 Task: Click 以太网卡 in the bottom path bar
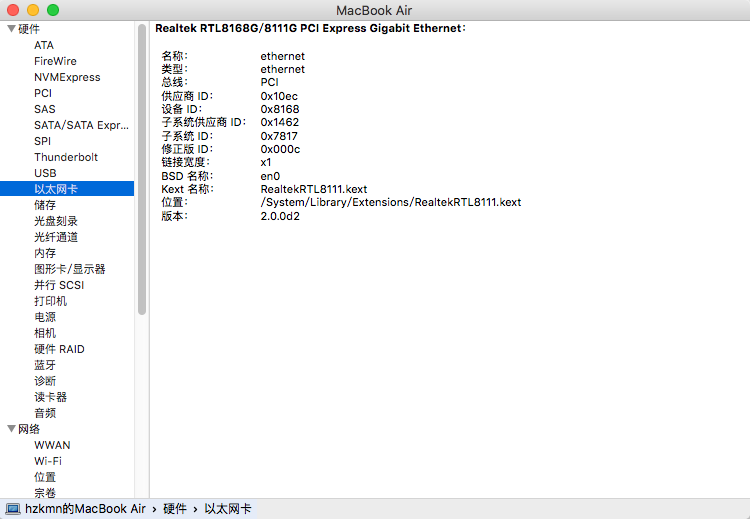[228, 509]
